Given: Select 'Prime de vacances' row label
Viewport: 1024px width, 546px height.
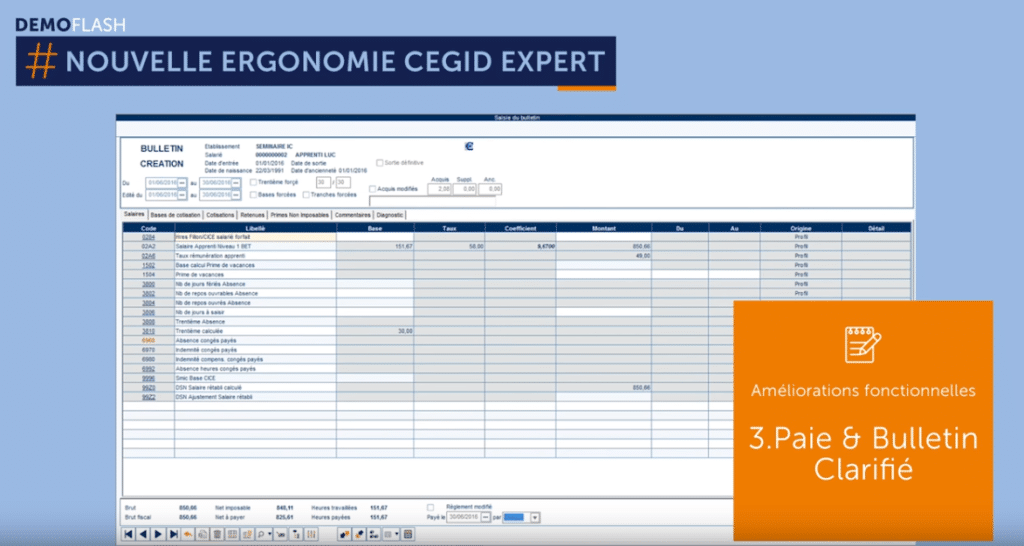Looking at the screenshot, I should coord(199,275).
